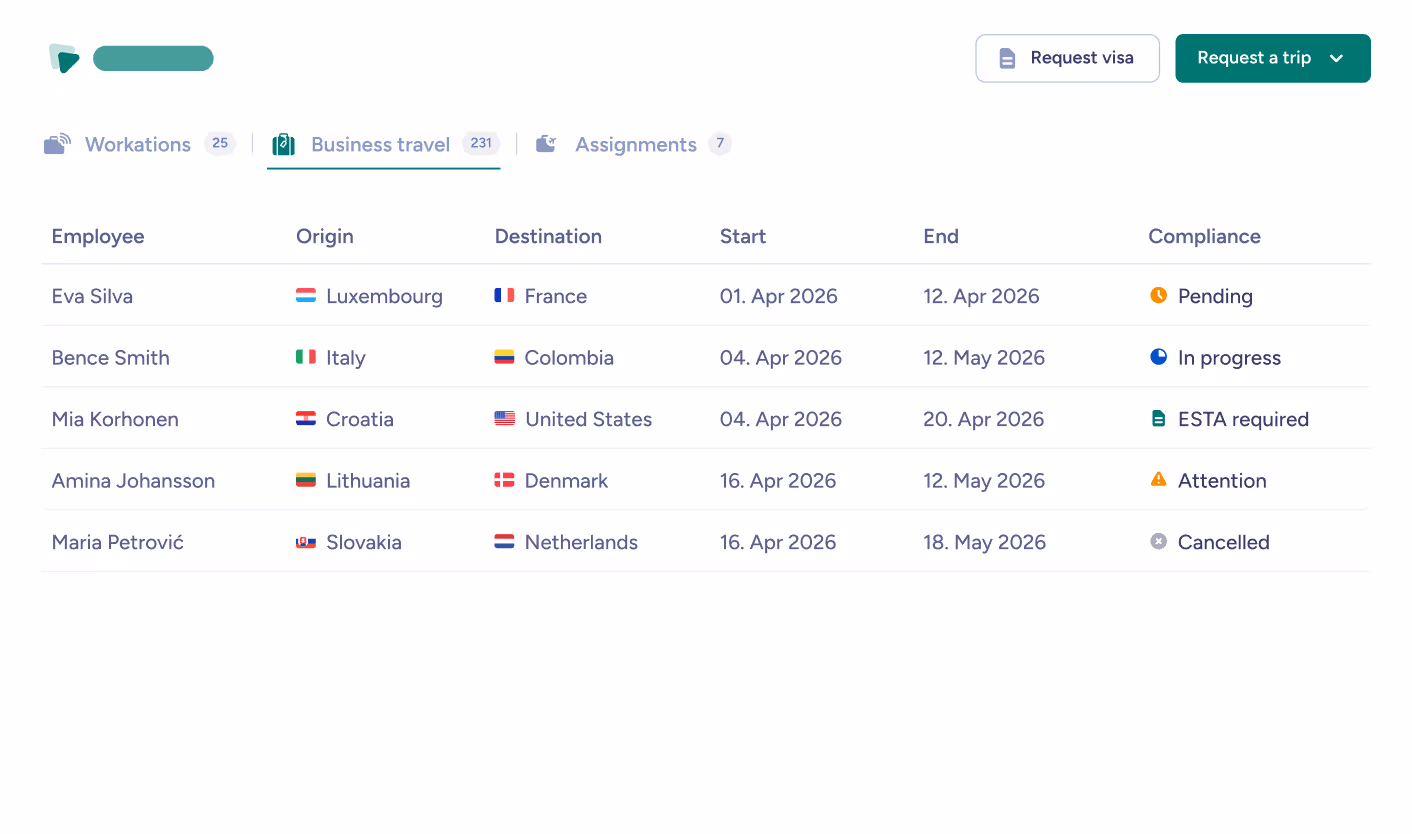Click the Denmark destination text
1412x834 pixels.
(x=566, y=480)
